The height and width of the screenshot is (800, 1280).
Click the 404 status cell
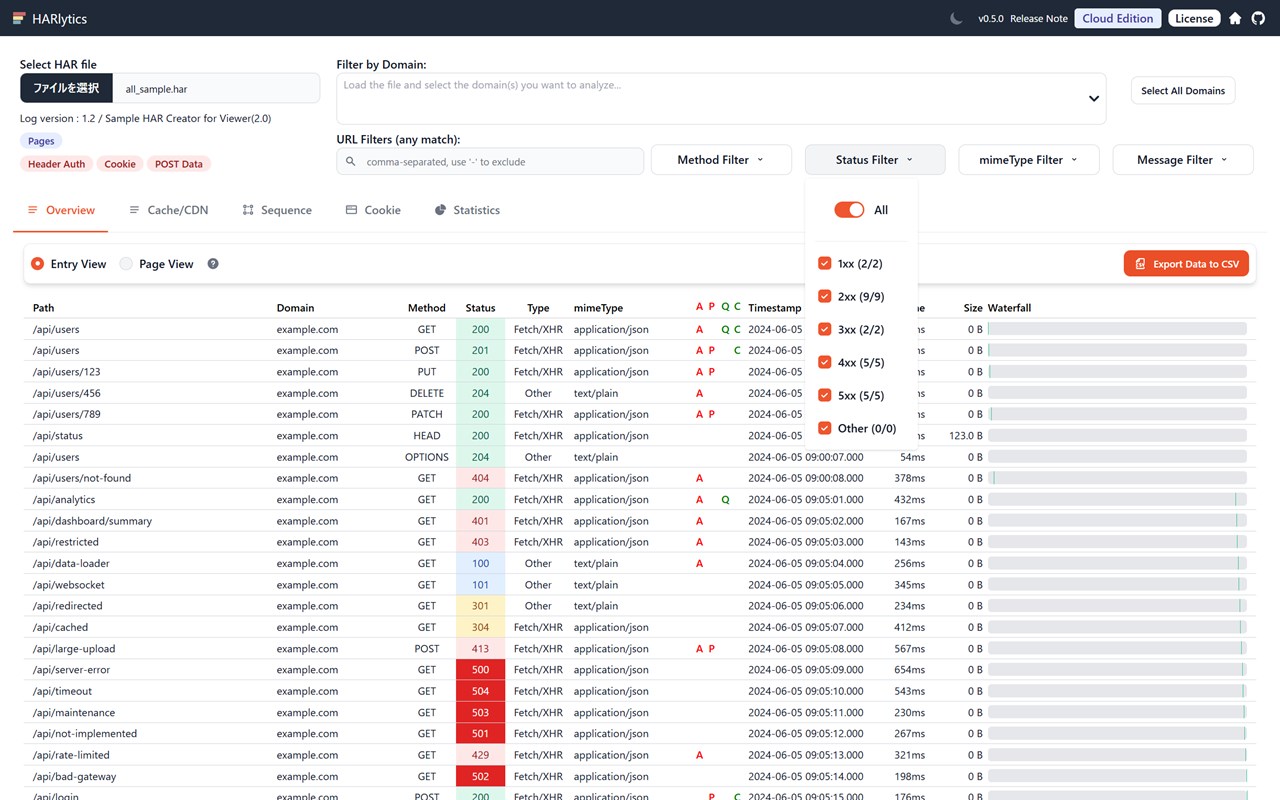[x=481, y=478]
